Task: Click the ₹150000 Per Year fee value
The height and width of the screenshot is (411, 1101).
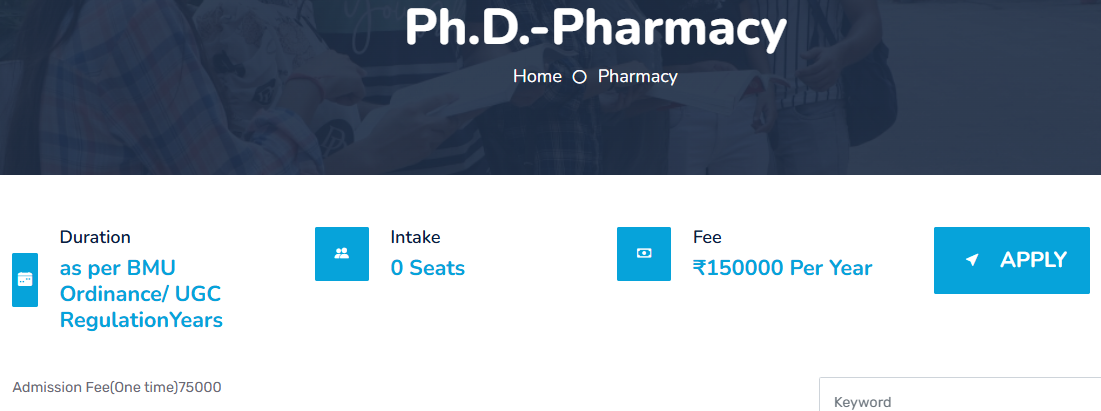Action: (782, 268)
